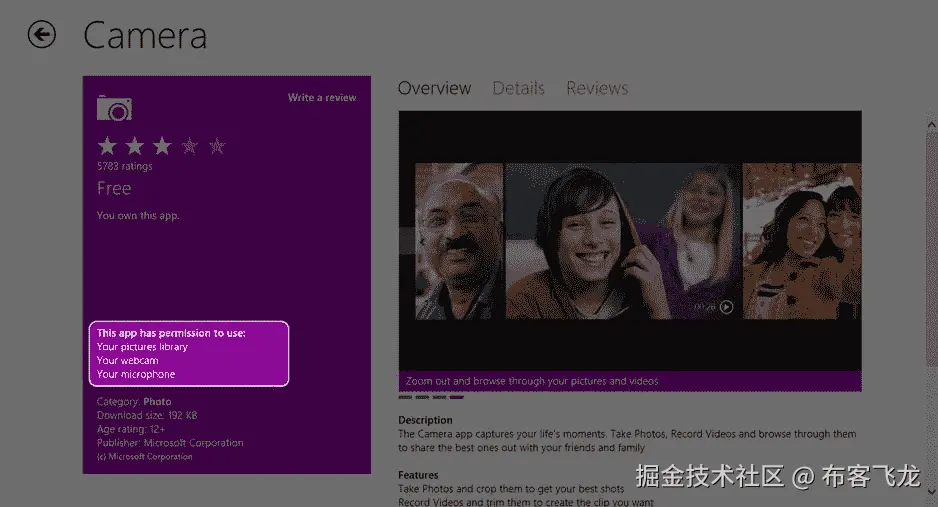The height and width of the screenshot is (507, 938).
Task: Click 'Your webcam' permission
Action: click(127, 361)
